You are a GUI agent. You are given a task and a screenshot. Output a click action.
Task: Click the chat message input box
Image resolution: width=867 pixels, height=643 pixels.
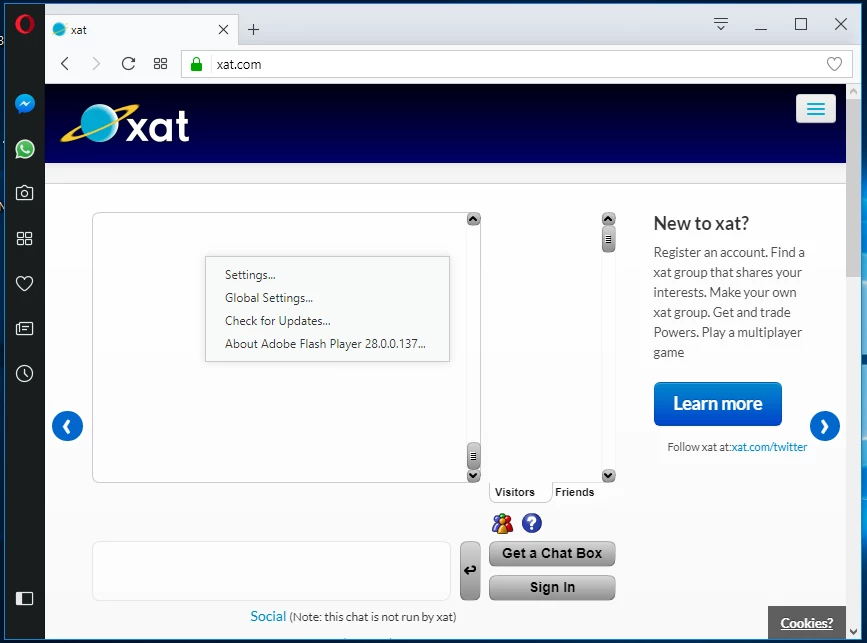click(271, 571)
